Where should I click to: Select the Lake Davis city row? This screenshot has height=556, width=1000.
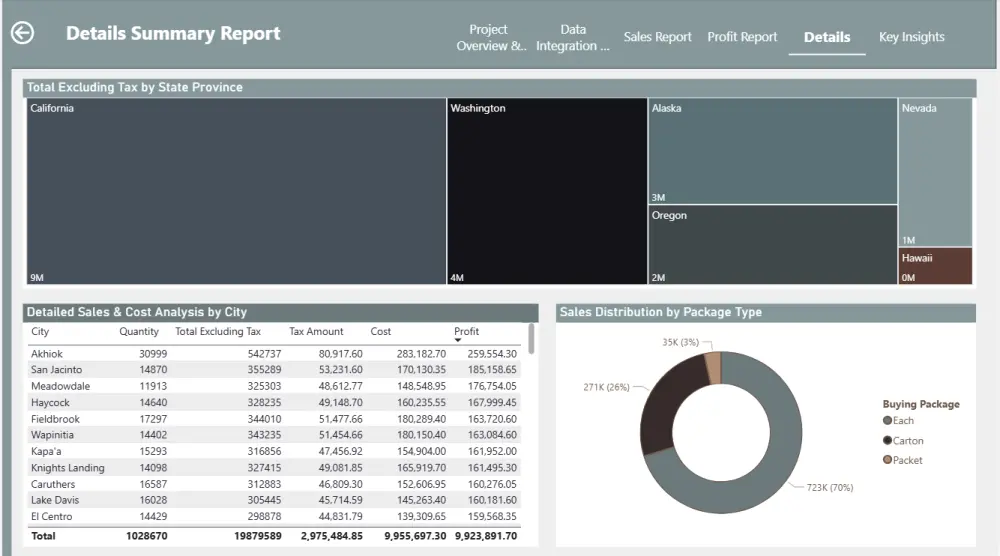coord(274,500)
